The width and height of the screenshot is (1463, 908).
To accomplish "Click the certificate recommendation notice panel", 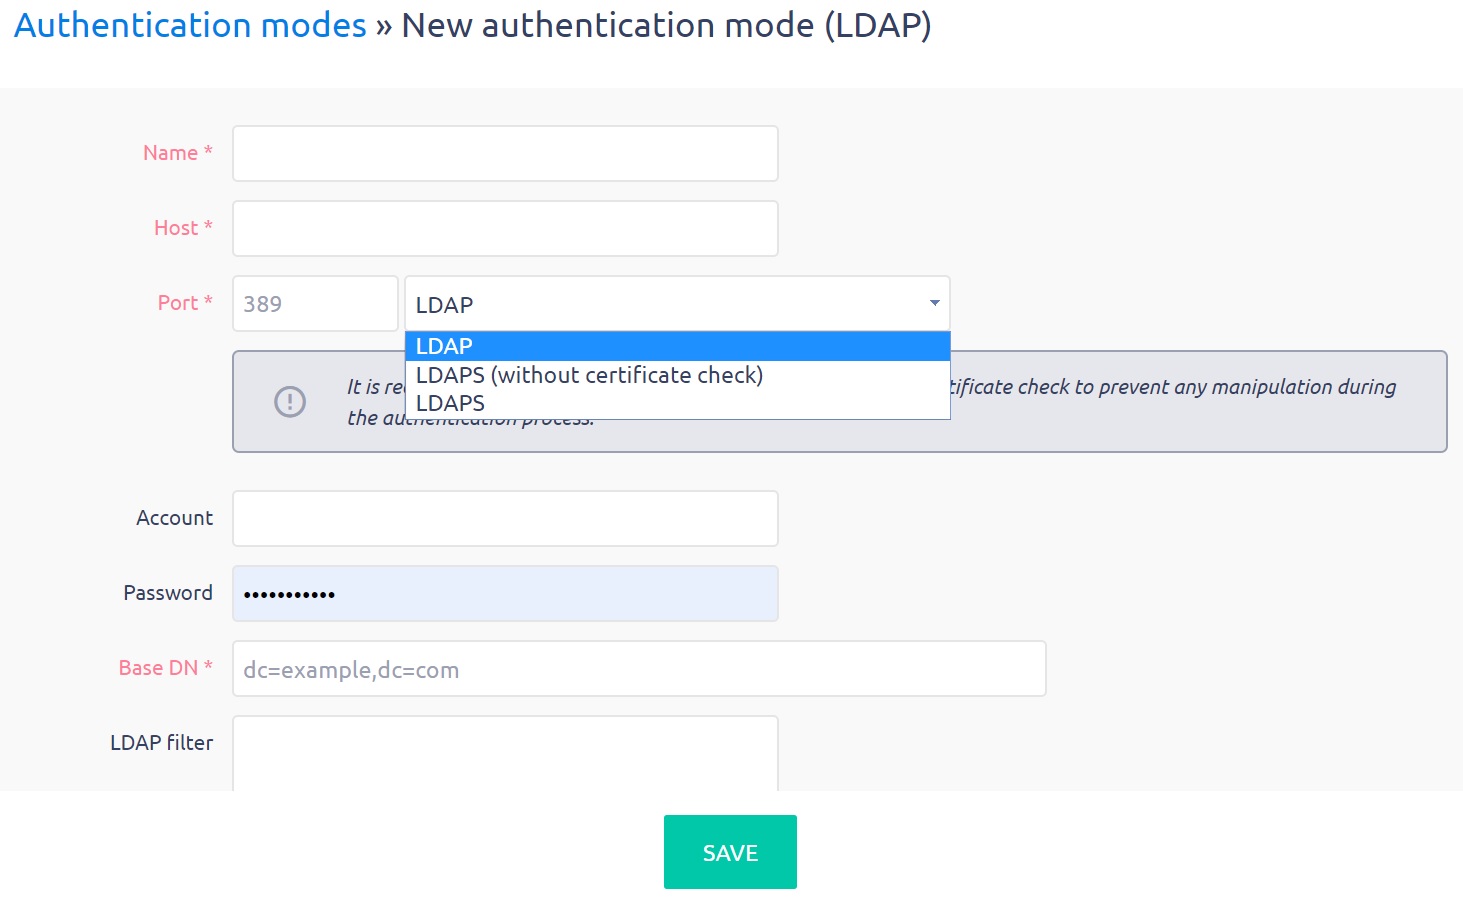I will click(x=1150, y=402).
